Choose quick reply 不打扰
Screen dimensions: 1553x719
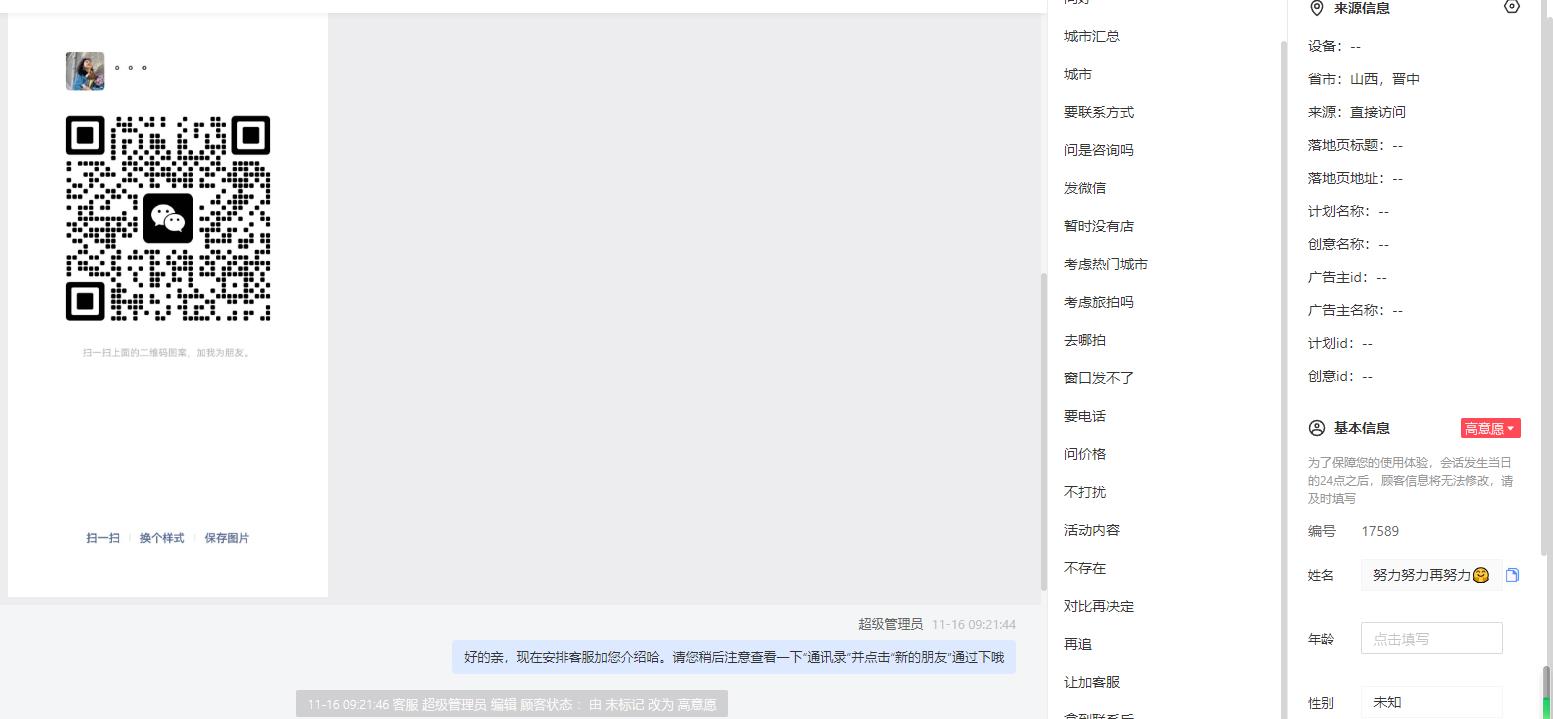click(x=1085, y=492)
